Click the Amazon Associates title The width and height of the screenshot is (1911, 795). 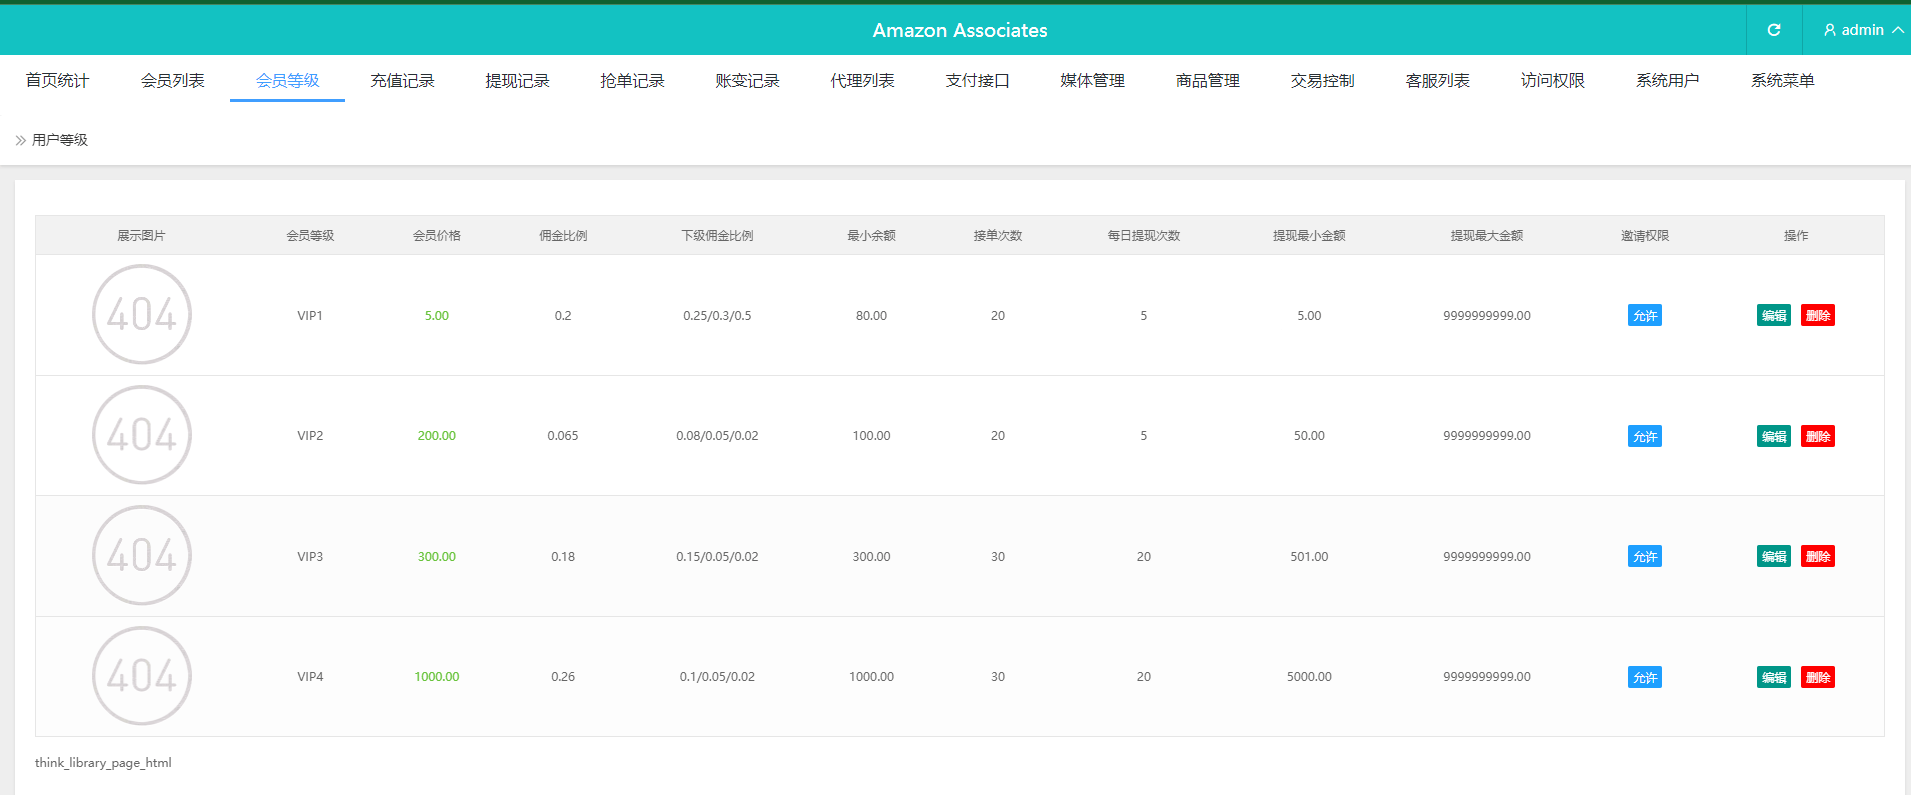click(960, 30)
